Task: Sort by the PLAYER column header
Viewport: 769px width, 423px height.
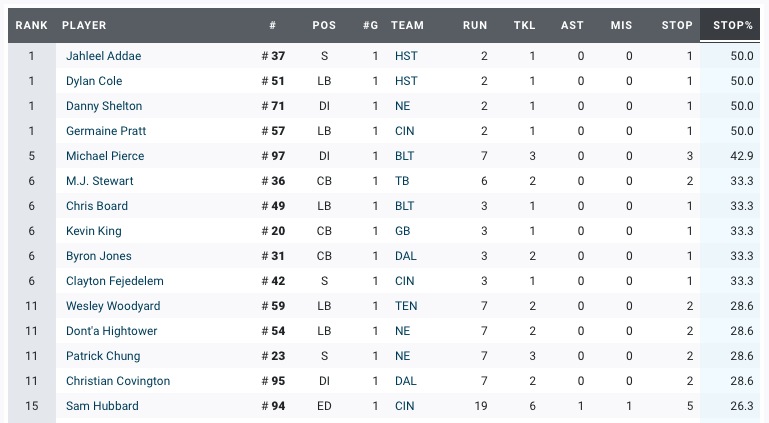Action: click(84, 25)
